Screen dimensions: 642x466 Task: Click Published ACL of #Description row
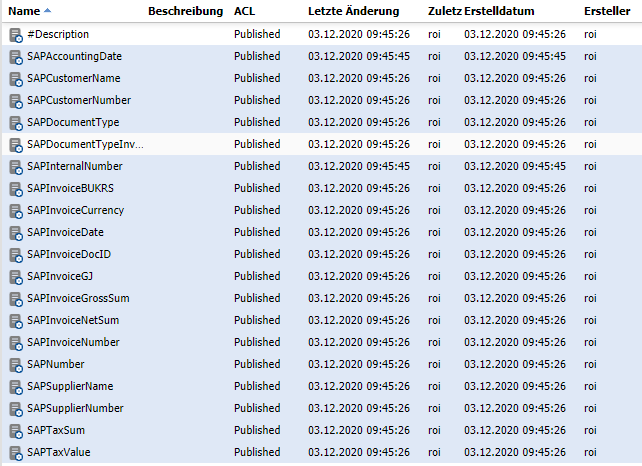click(257, 34)
